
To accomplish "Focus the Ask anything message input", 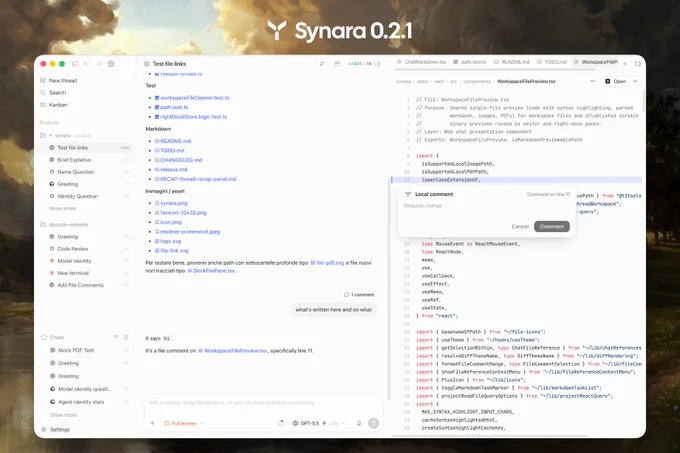I will 263,403.
